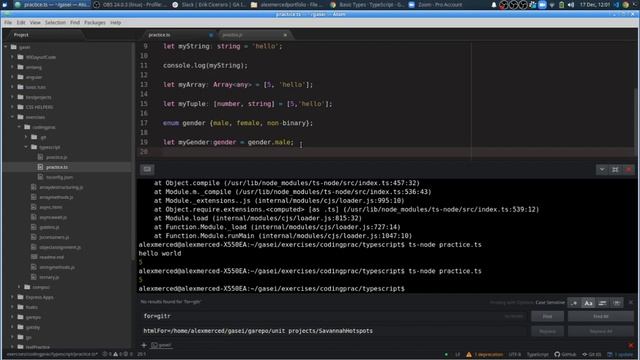
Task: Open the View menu
Action: tap(35, 22)
